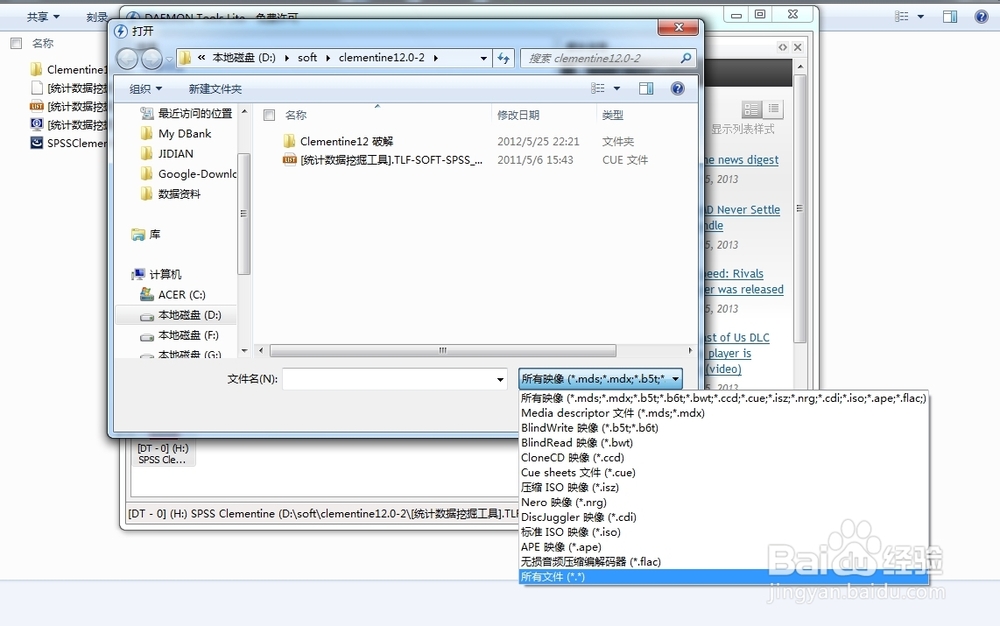Viewport: 1000px width, 626px height.
Task: Select 库 in navigation tree
Action: (x=146, y=235)
